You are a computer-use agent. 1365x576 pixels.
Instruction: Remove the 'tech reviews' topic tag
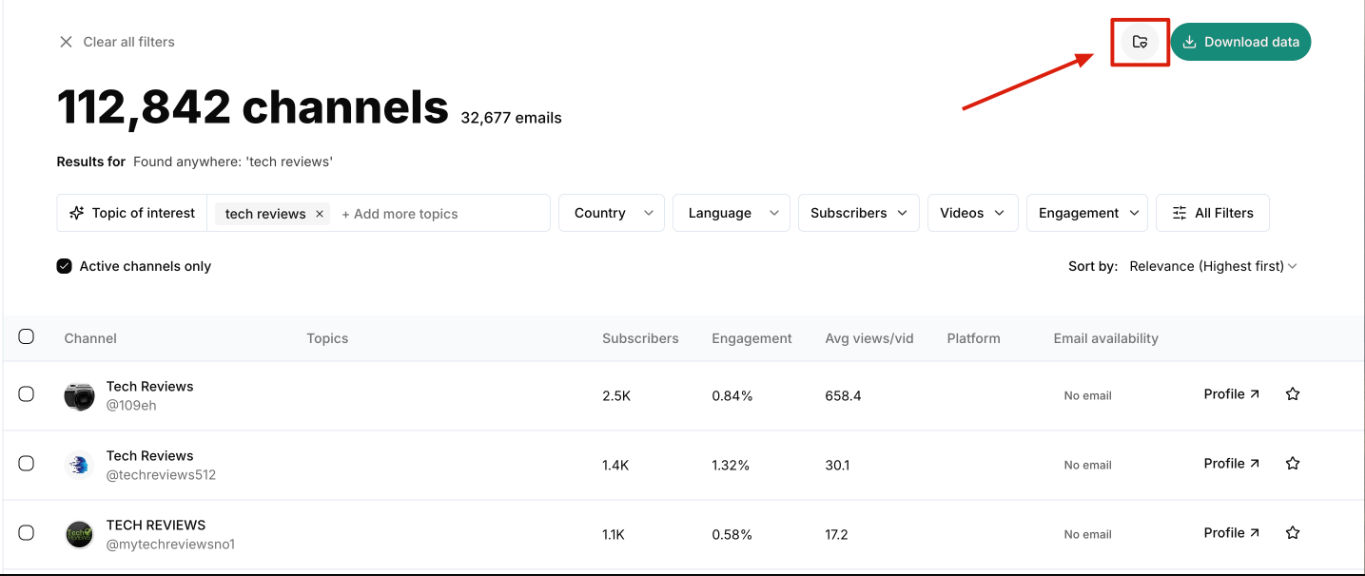[320, 214]
